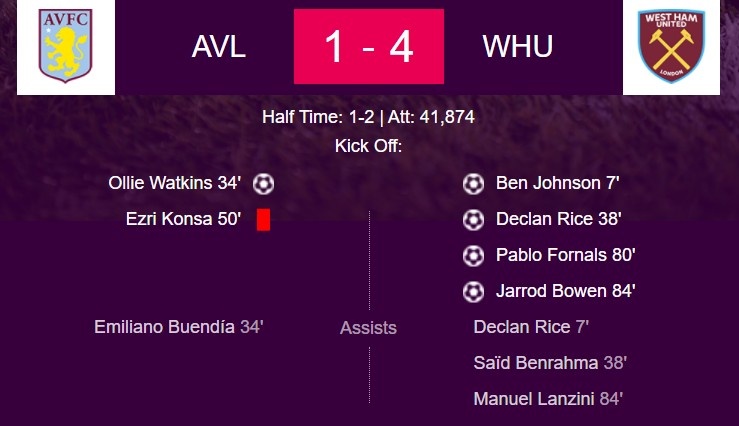The height and width of the screenshot is (426, 739).
Task: Open Pablo Fornals player link
Action: tap(565, 255)
